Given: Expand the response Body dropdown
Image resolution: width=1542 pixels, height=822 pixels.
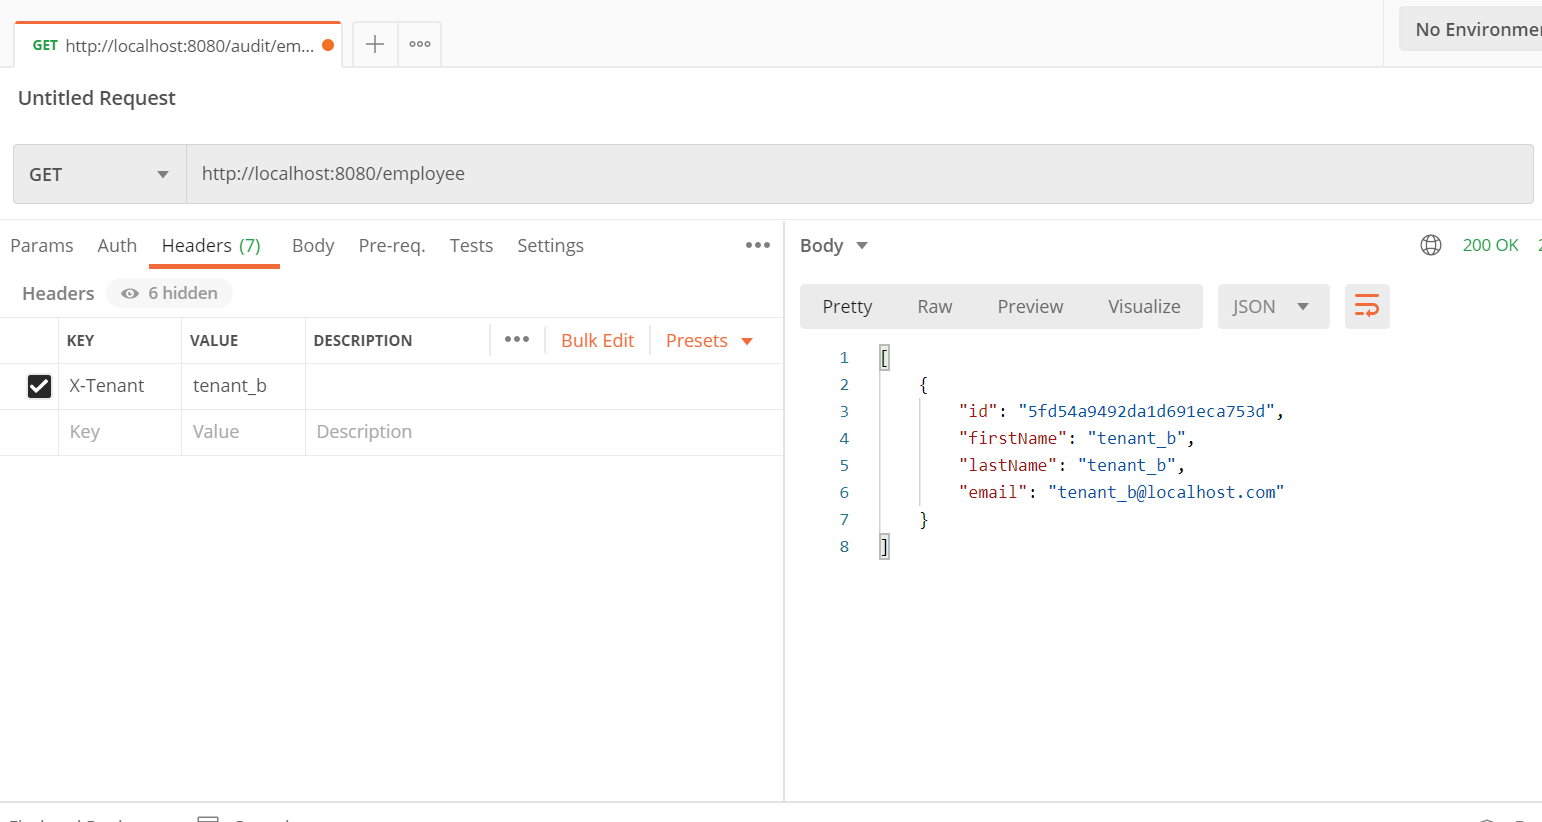Looking at the screenshot, I should [x=834, y=245].
